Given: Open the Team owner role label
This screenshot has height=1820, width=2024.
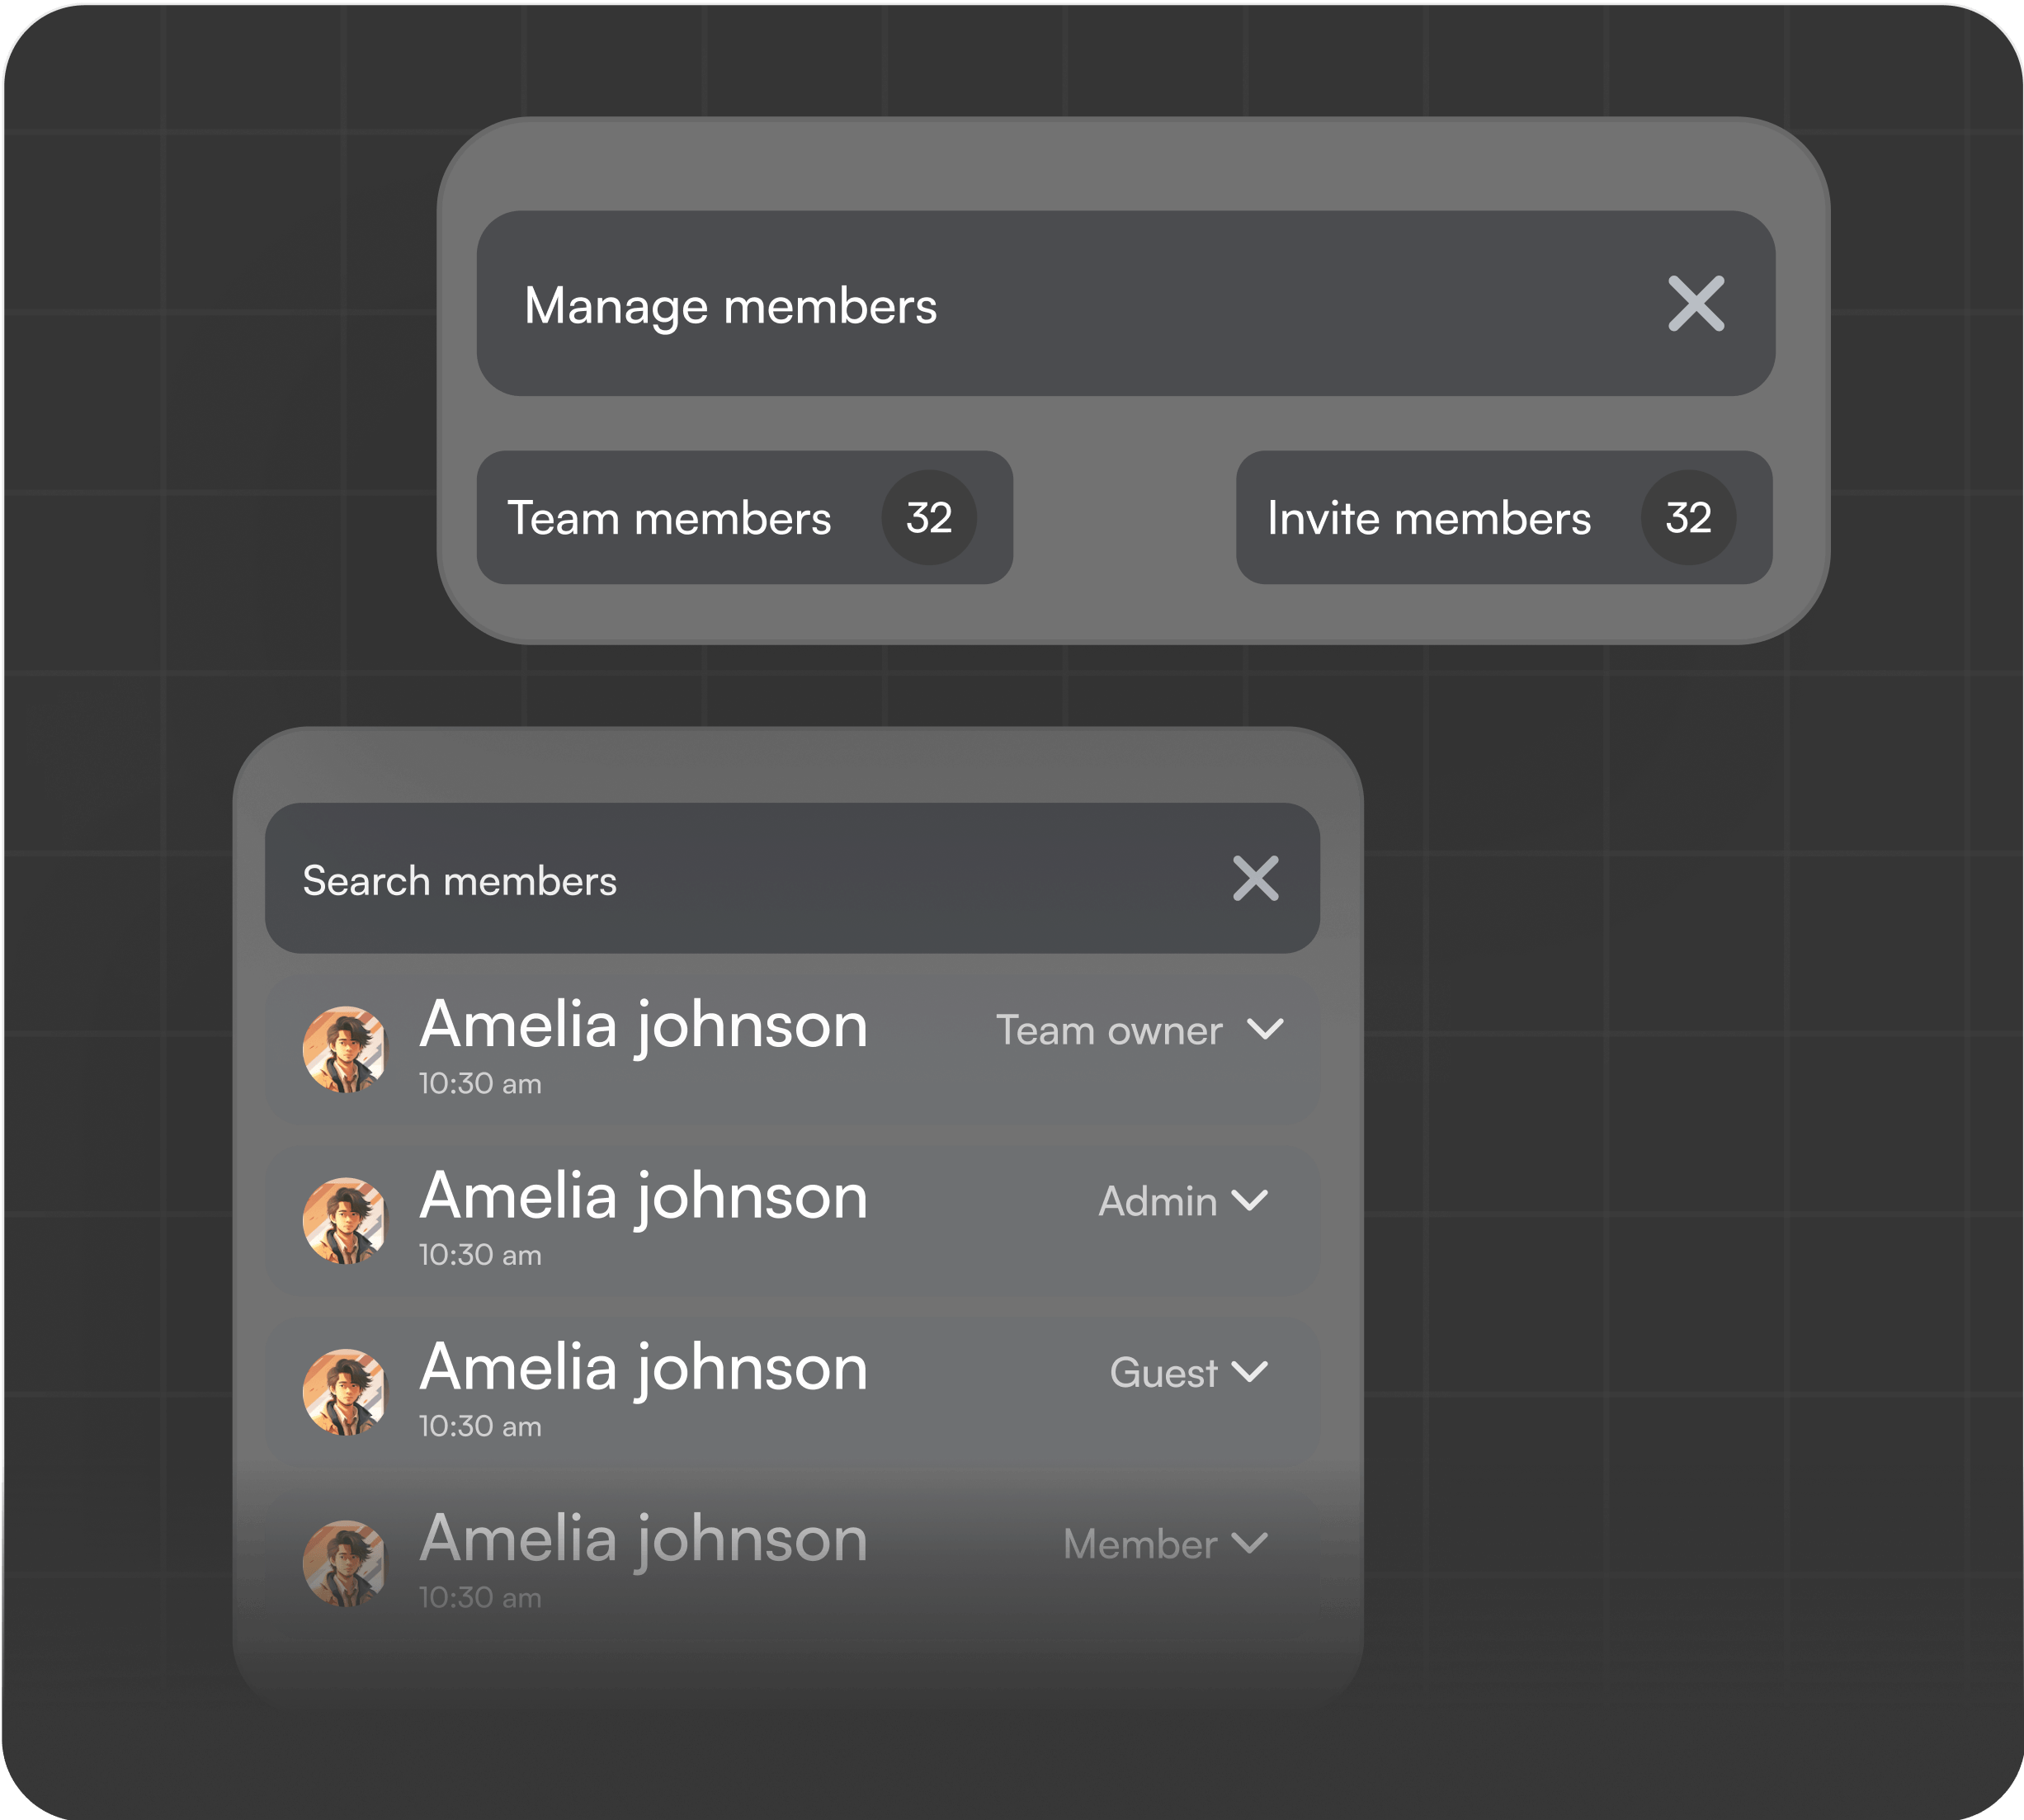Looking at the screenshot, I should click(x=1108, y=1030).
